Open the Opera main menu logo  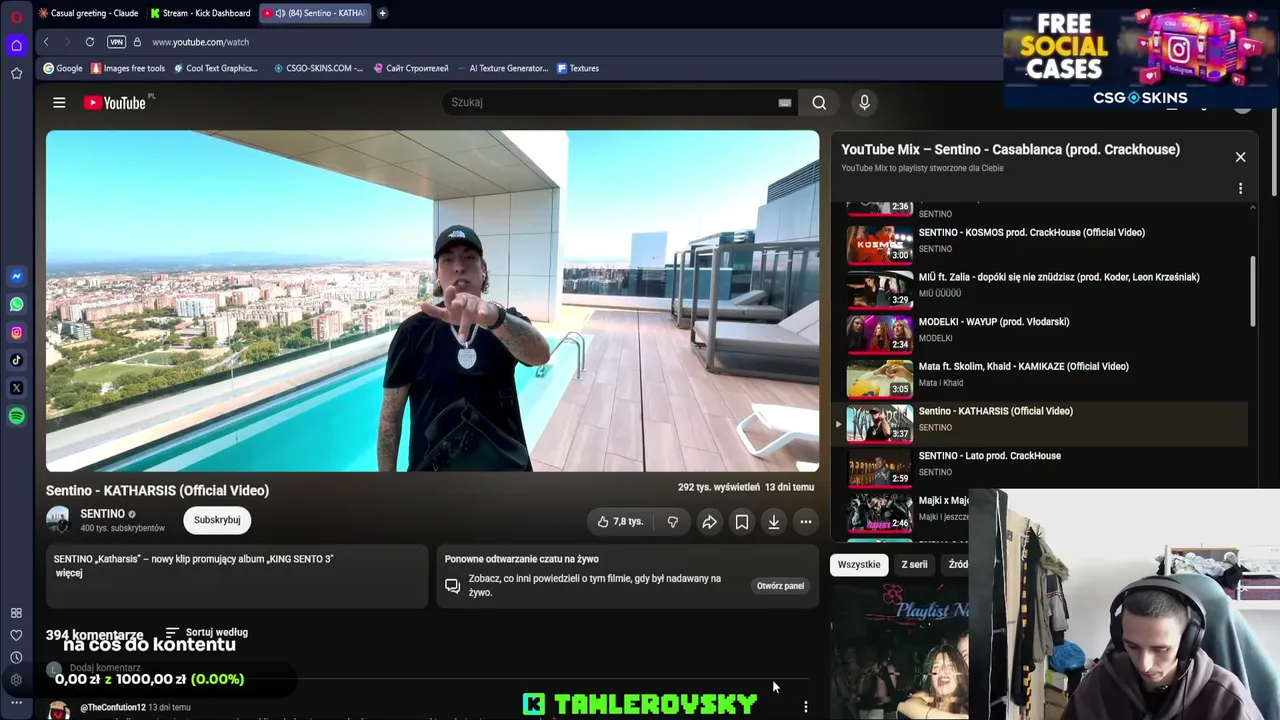click(16, 17)
